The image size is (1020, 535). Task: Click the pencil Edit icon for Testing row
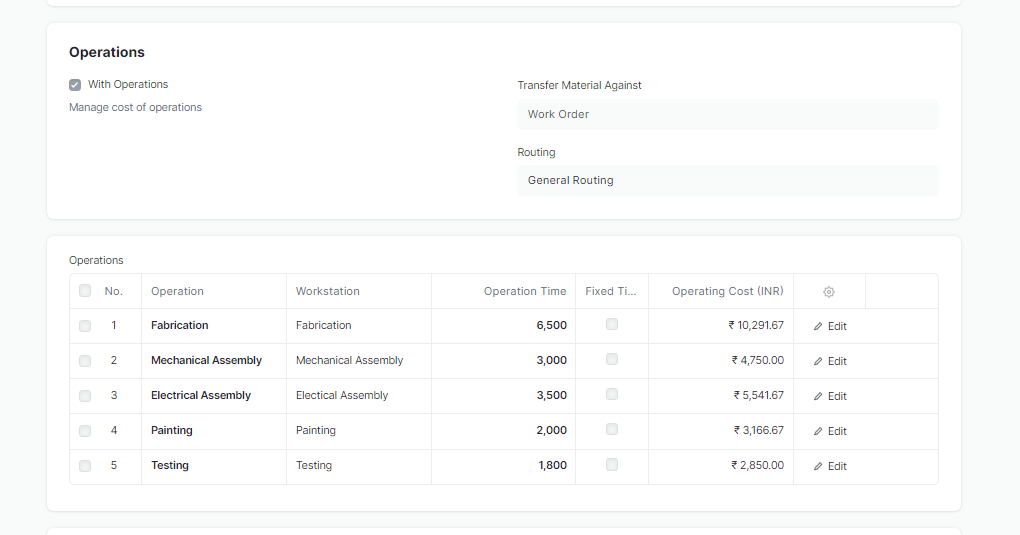[819, 466]
